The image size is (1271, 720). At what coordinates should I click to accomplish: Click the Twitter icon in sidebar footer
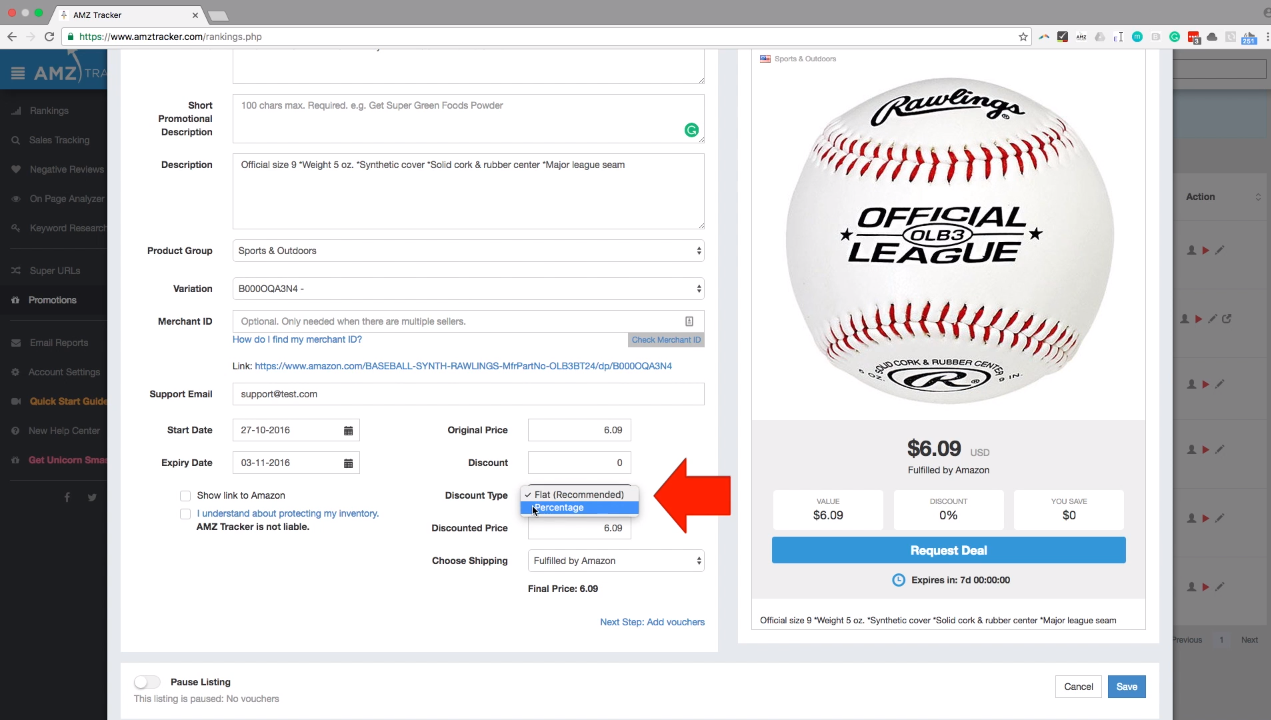(92, 497)
